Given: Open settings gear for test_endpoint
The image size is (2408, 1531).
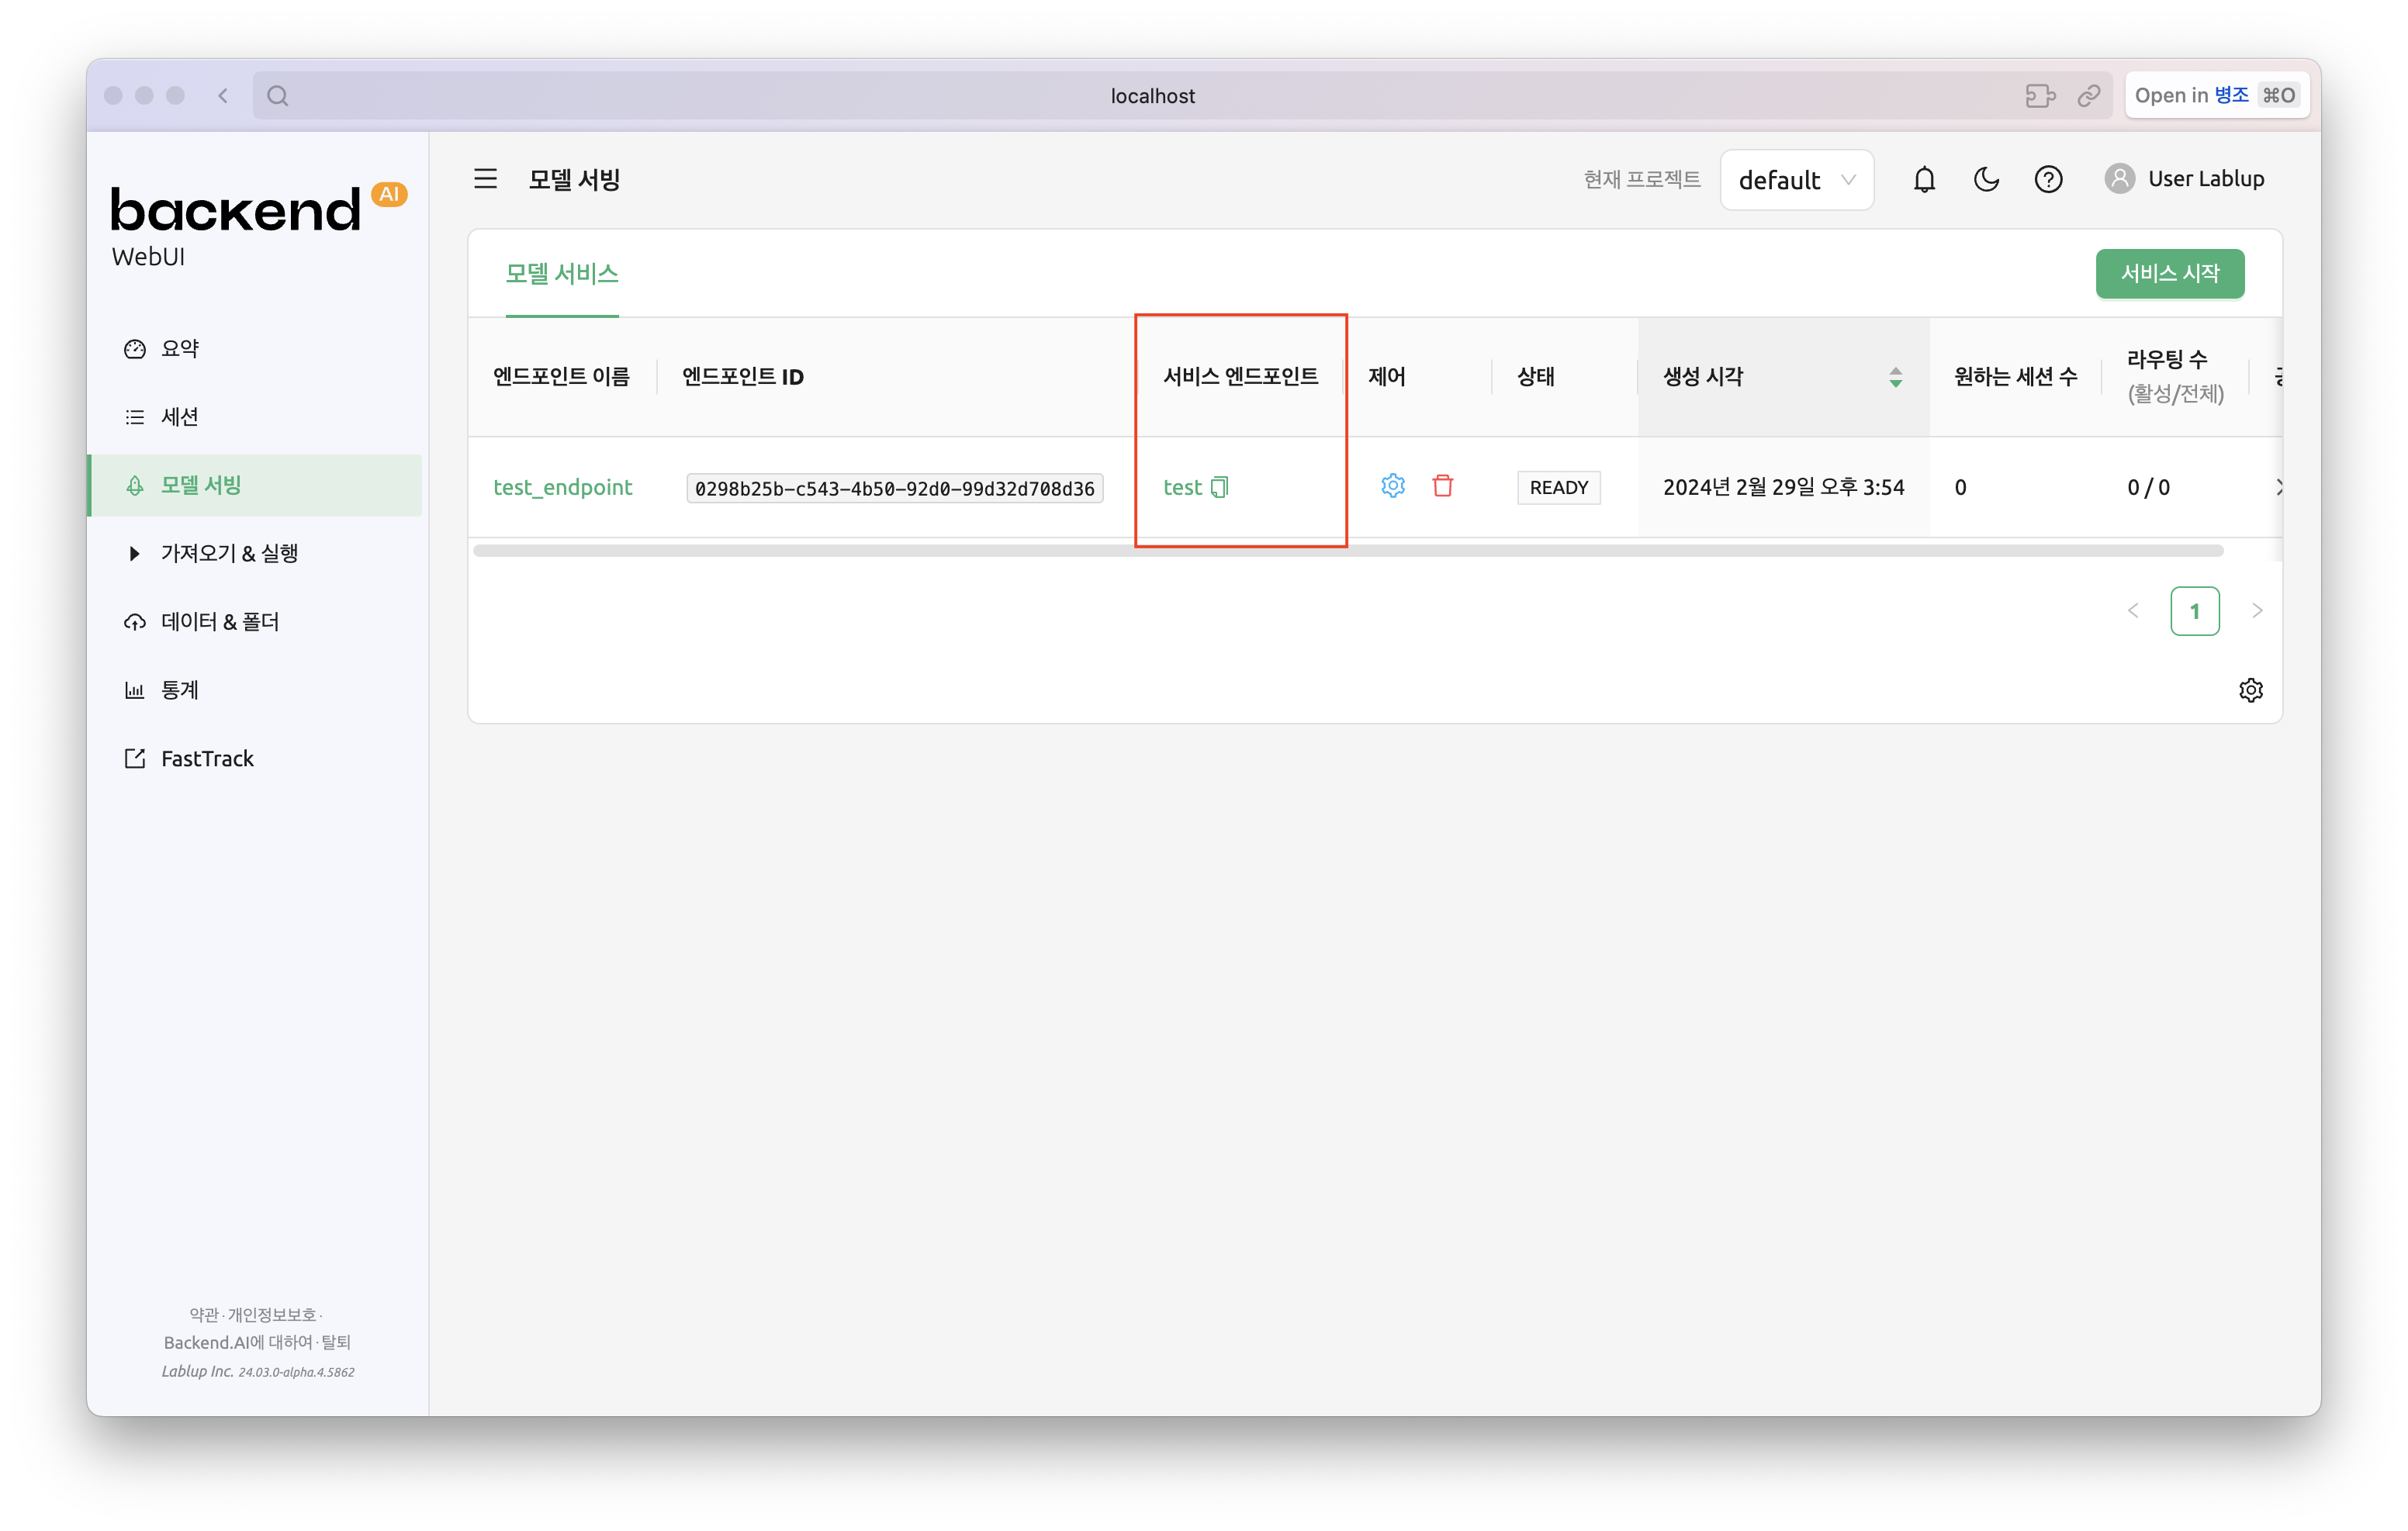Looking at the screenshot, I should 1392,486.
